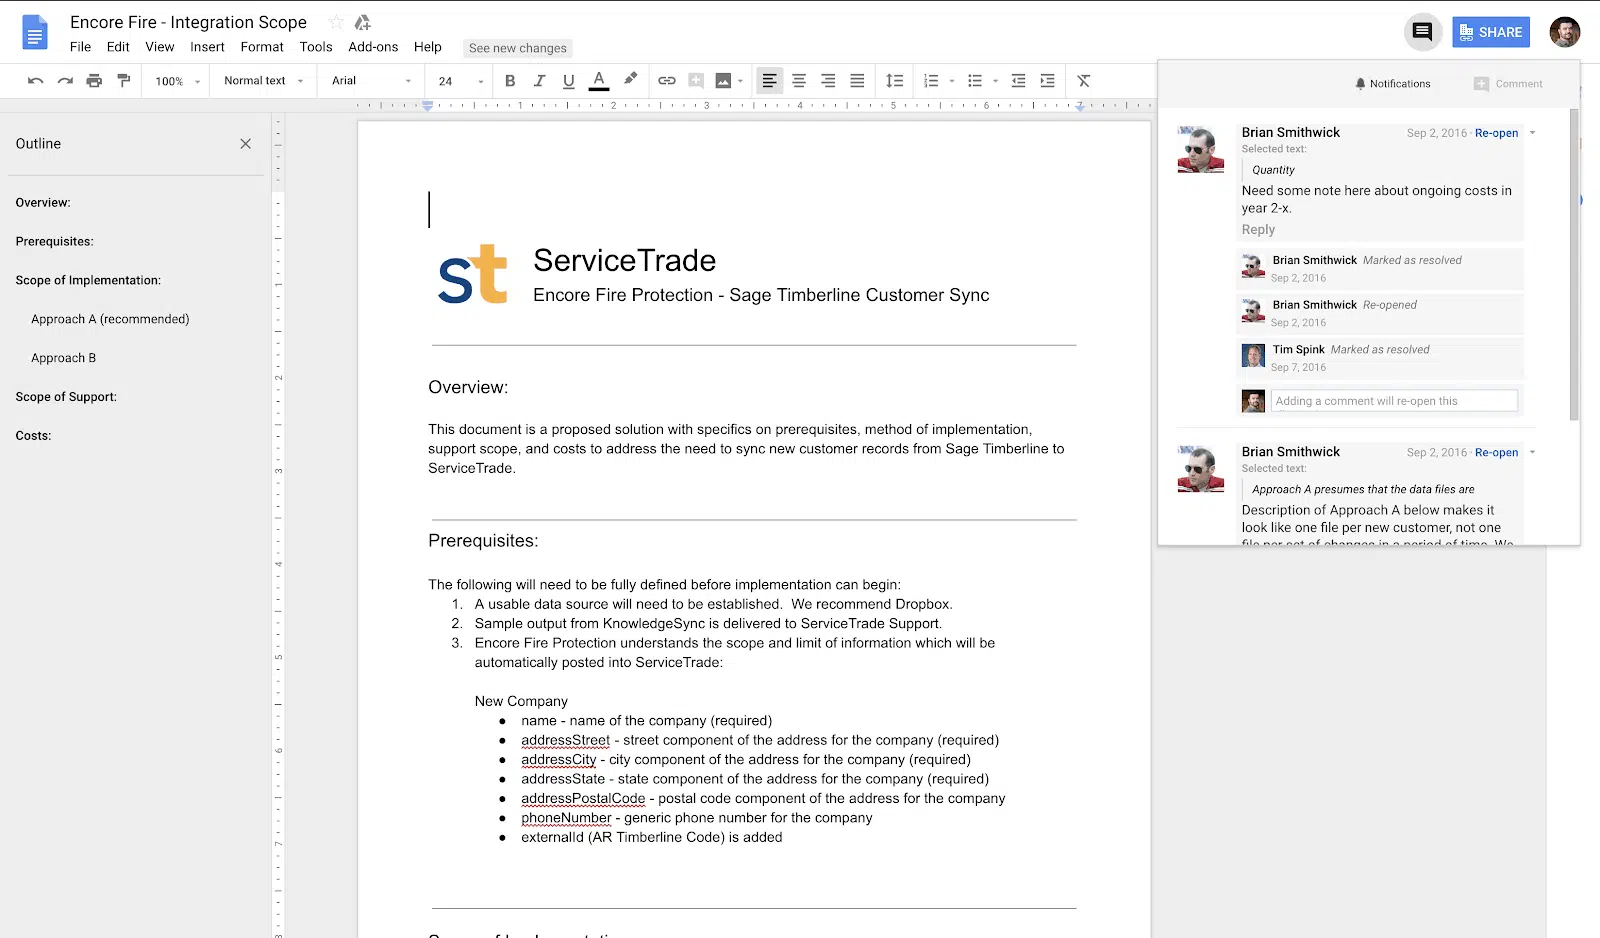This screenshot has width=1600, height=938.
Task: Open the text color picker
Action: click(599, 81)
